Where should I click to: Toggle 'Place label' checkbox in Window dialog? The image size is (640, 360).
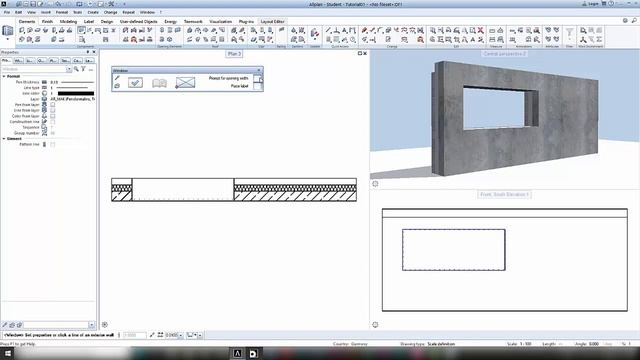click(x=257, y=86)
